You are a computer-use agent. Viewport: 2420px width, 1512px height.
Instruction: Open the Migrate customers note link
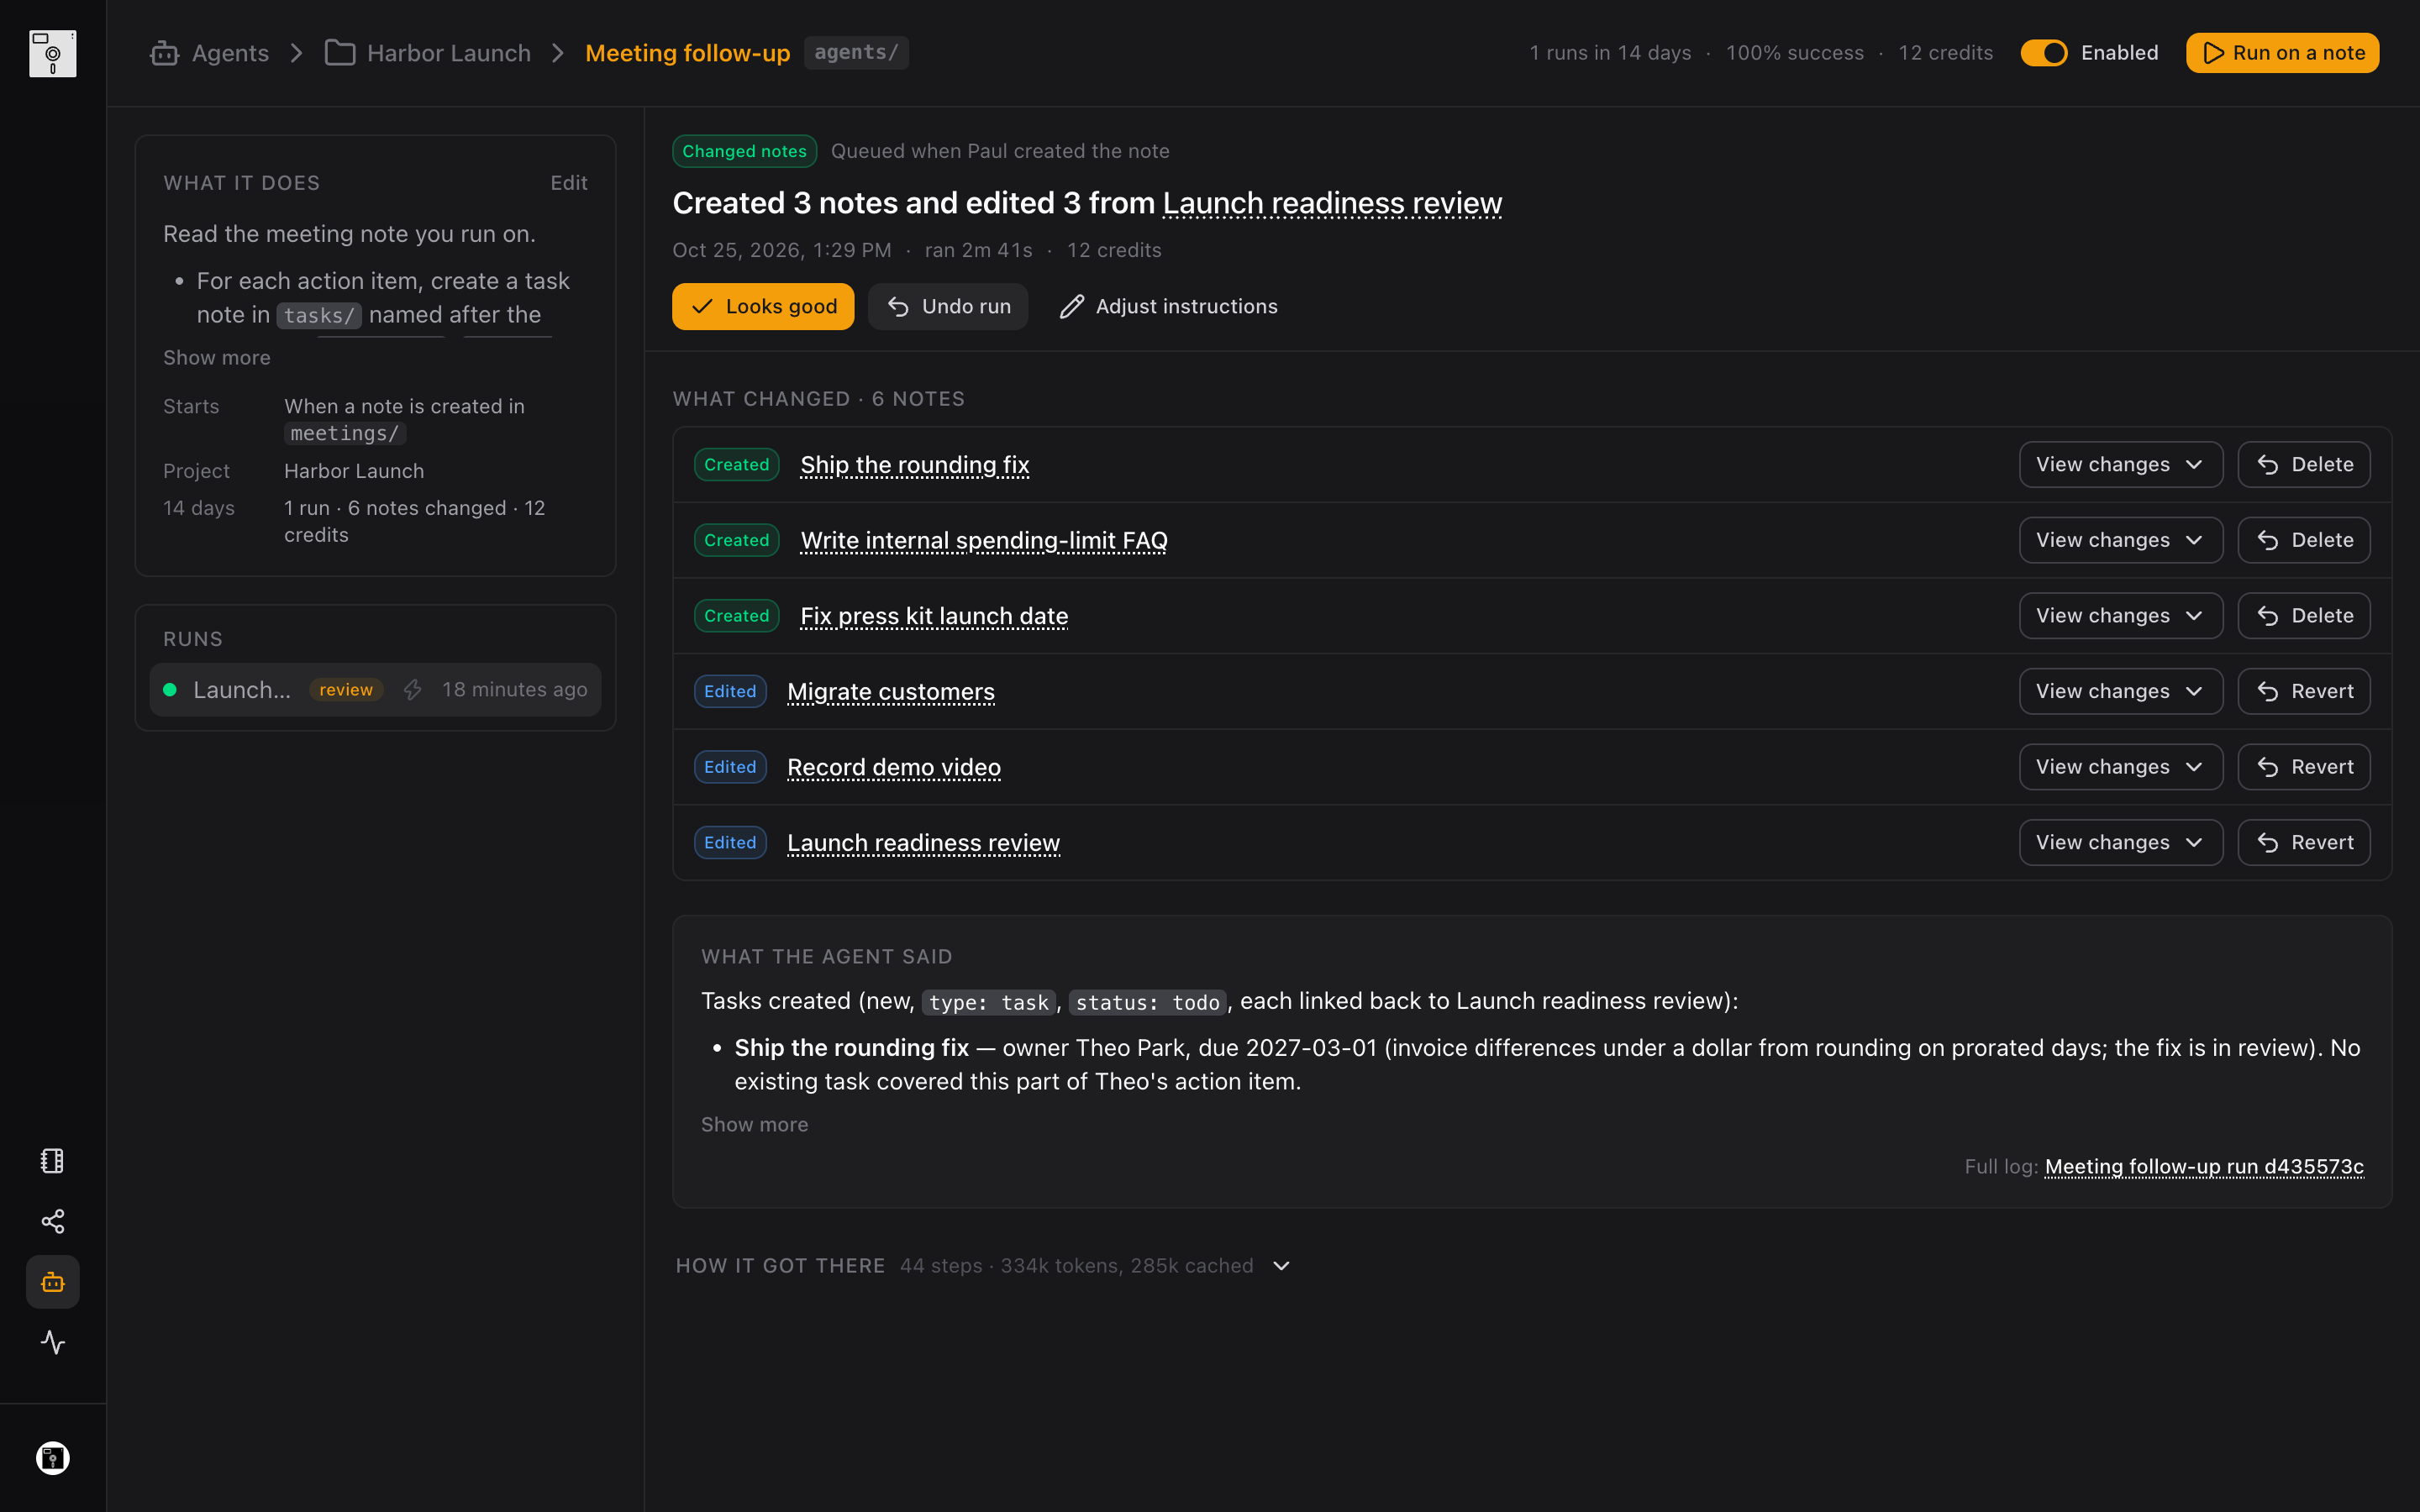pos(891,691)
